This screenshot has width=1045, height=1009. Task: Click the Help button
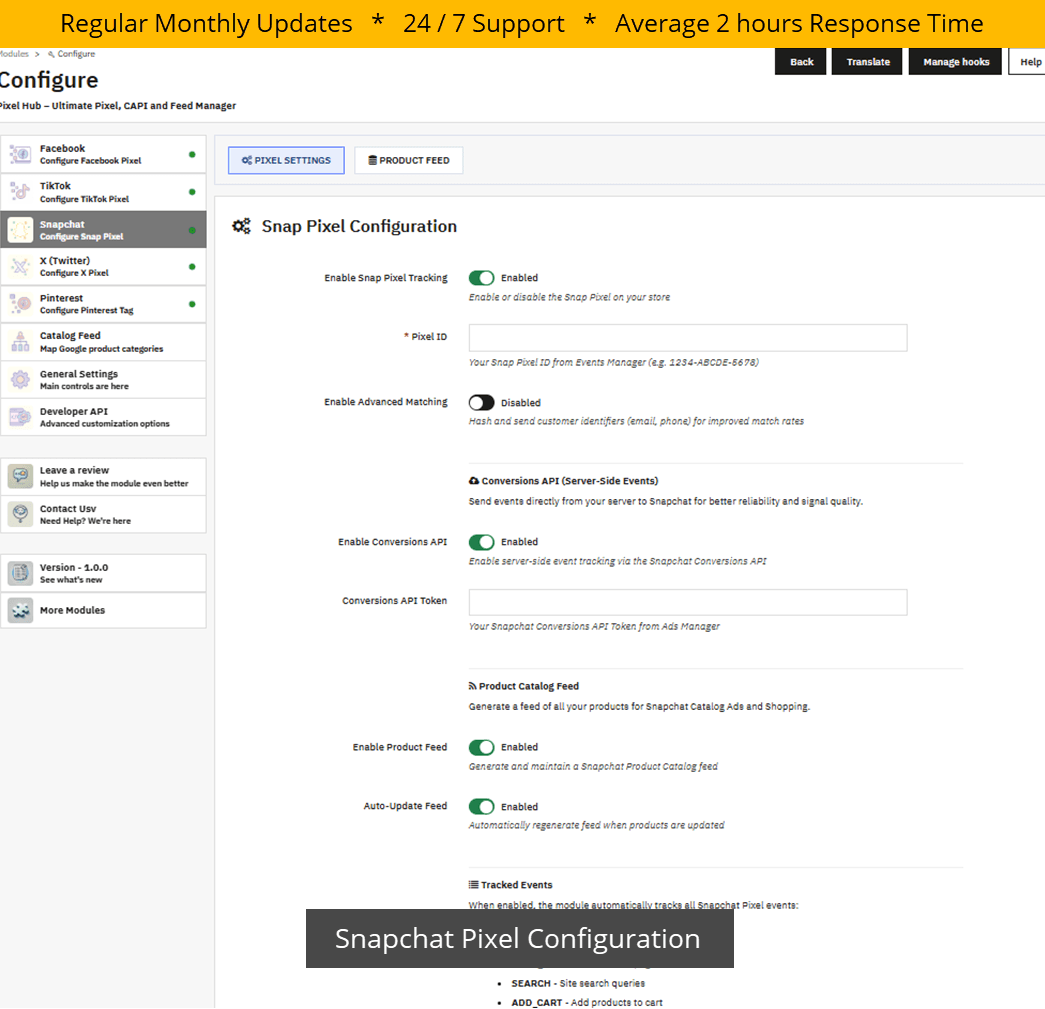tap(1027, 61)
